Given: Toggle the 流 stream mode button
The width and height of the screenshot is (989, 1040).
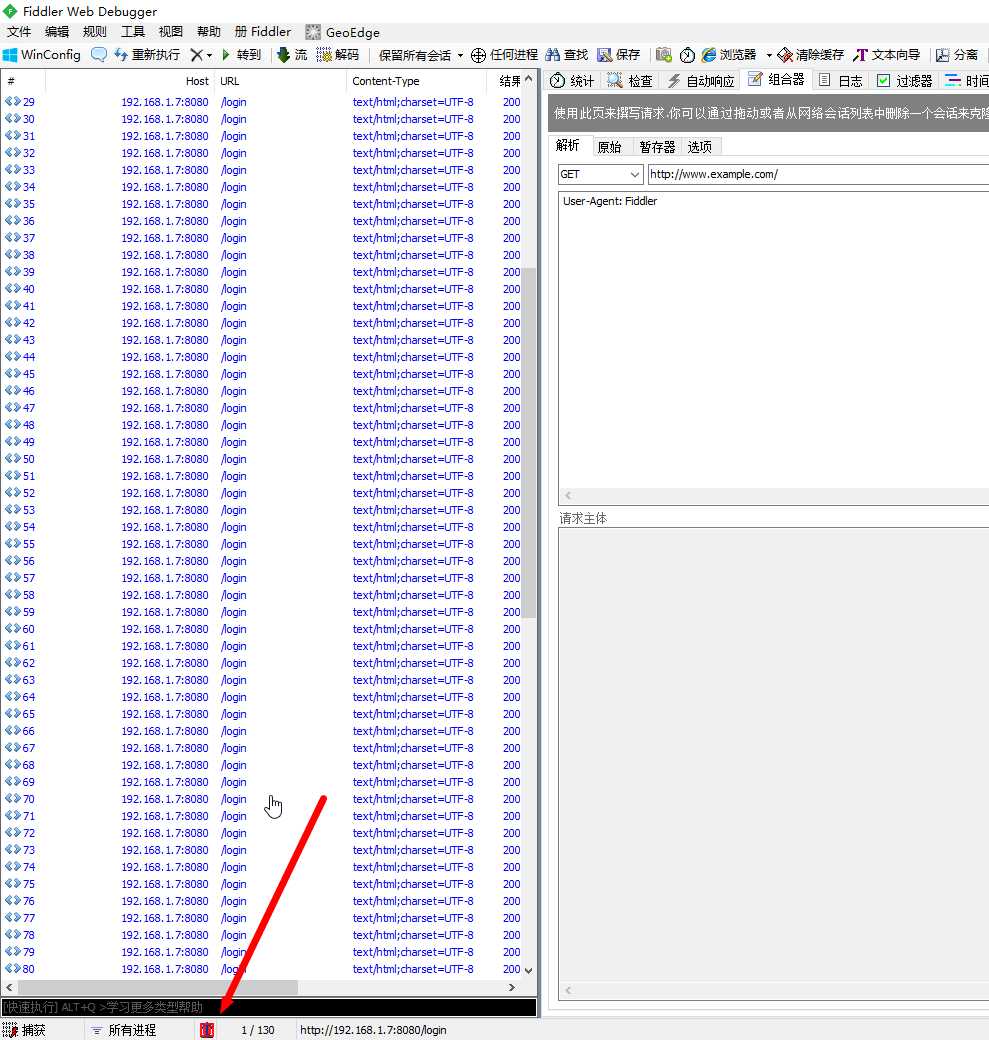Looking at the screenshot, I should point(292,54).
